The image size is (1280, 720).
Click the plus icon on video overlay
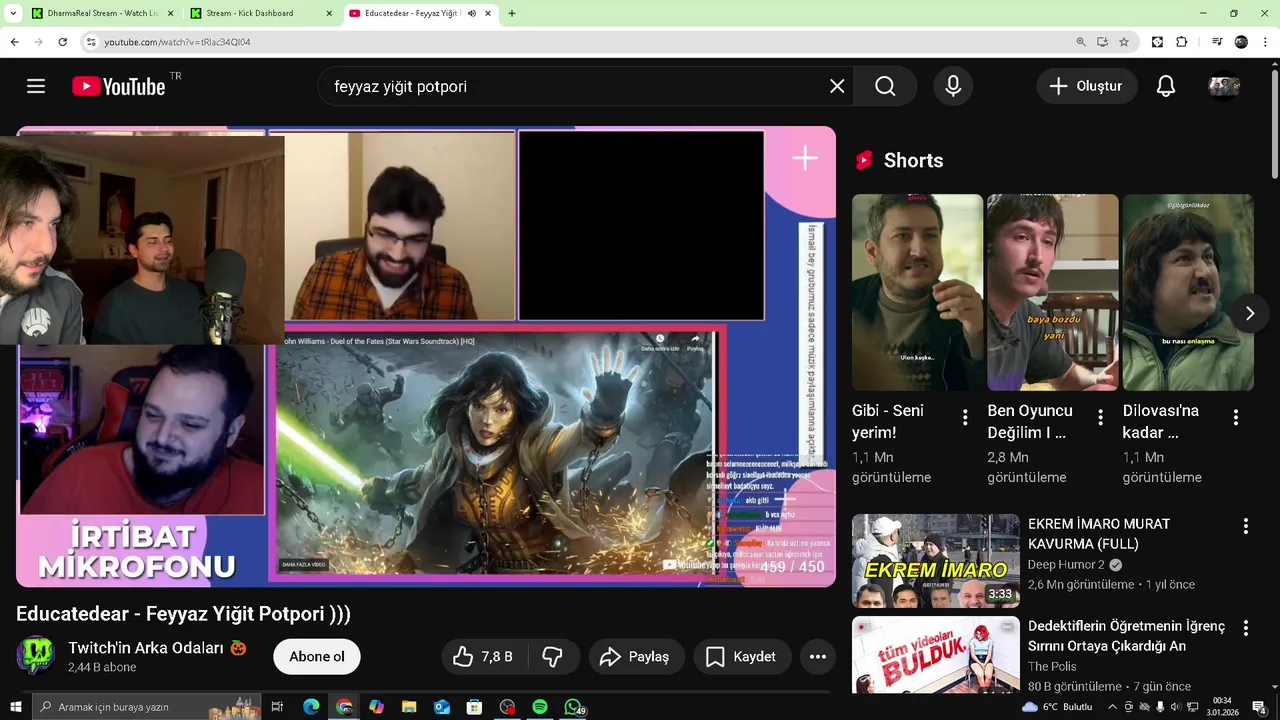(x=805, y=158)
